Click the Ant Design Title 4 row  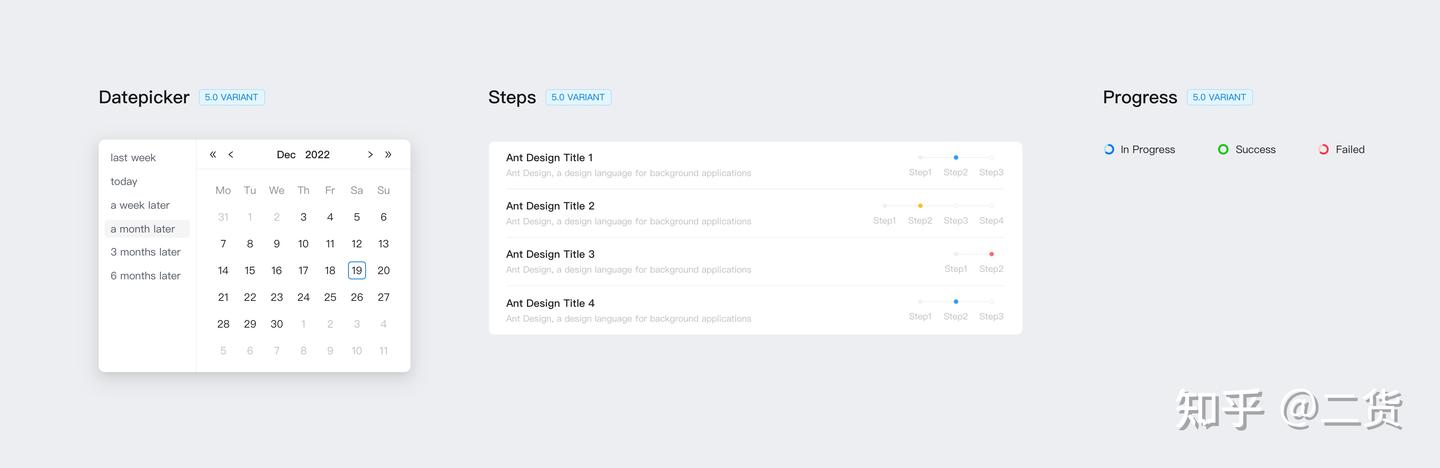pos(550,303)
